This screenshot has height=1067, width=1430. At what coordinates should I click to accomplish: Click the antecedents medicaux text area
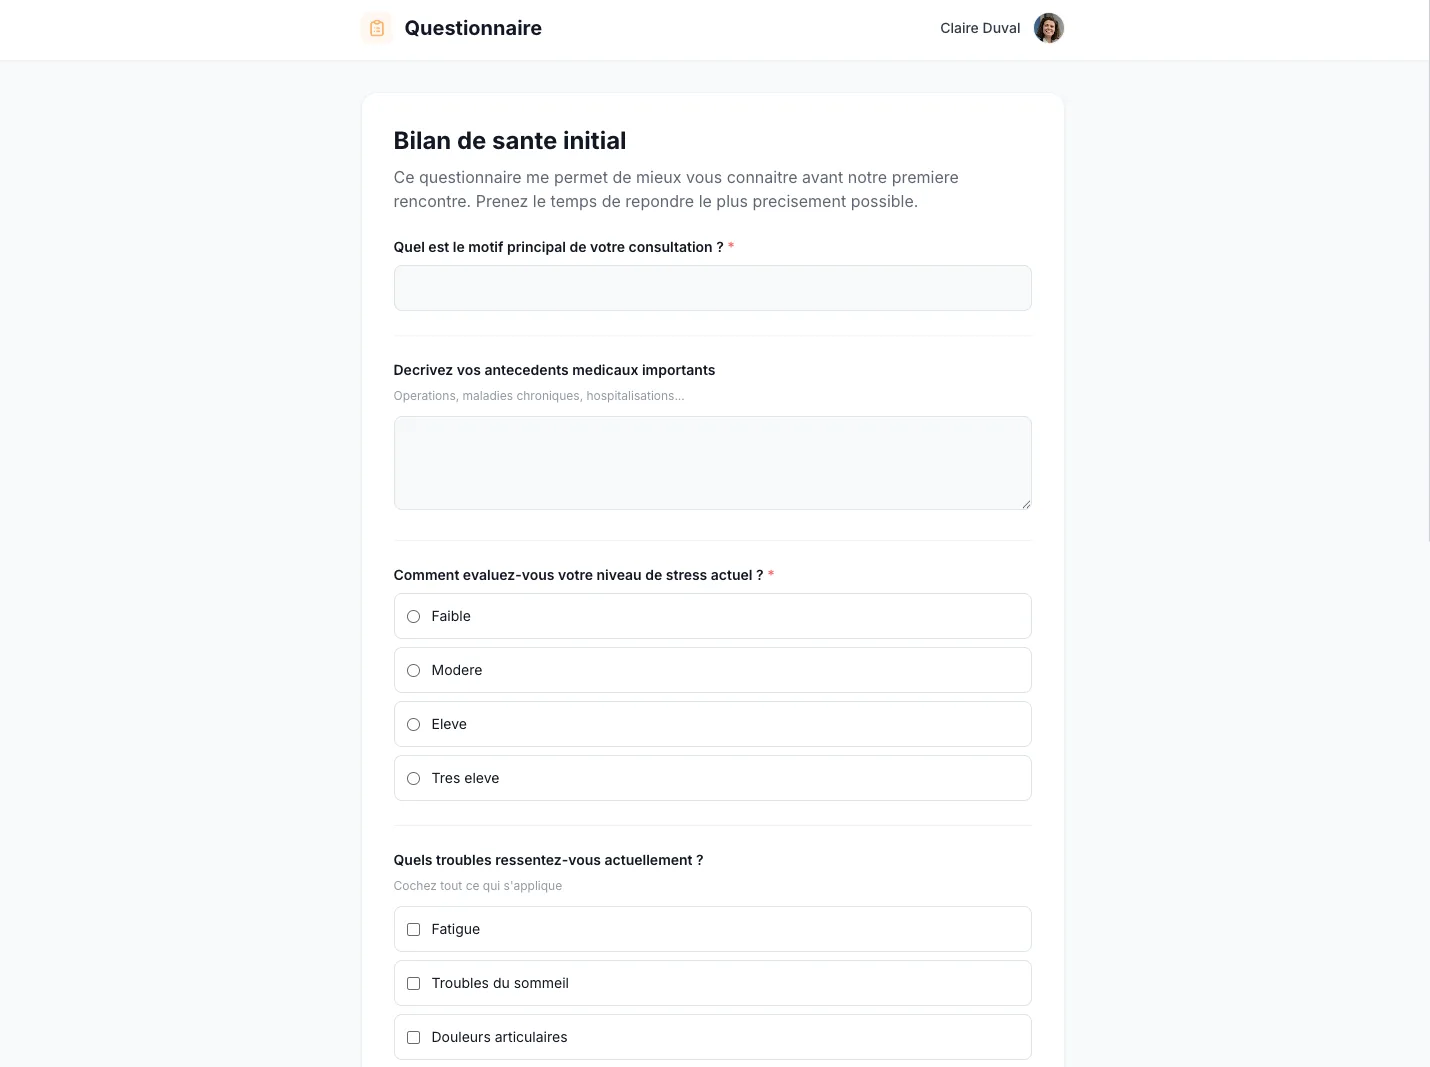click(x=712, y=462)
